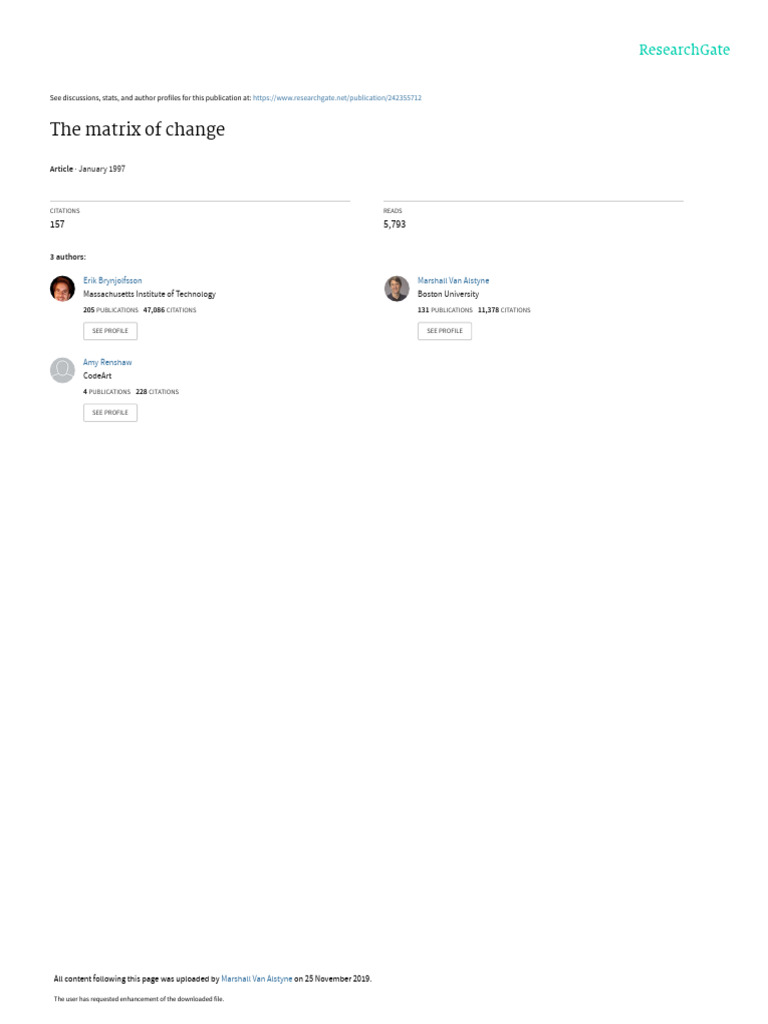Click See Profile under Boston University
The width and height of the screenshot is (768, 1024).
click(444, 330)
